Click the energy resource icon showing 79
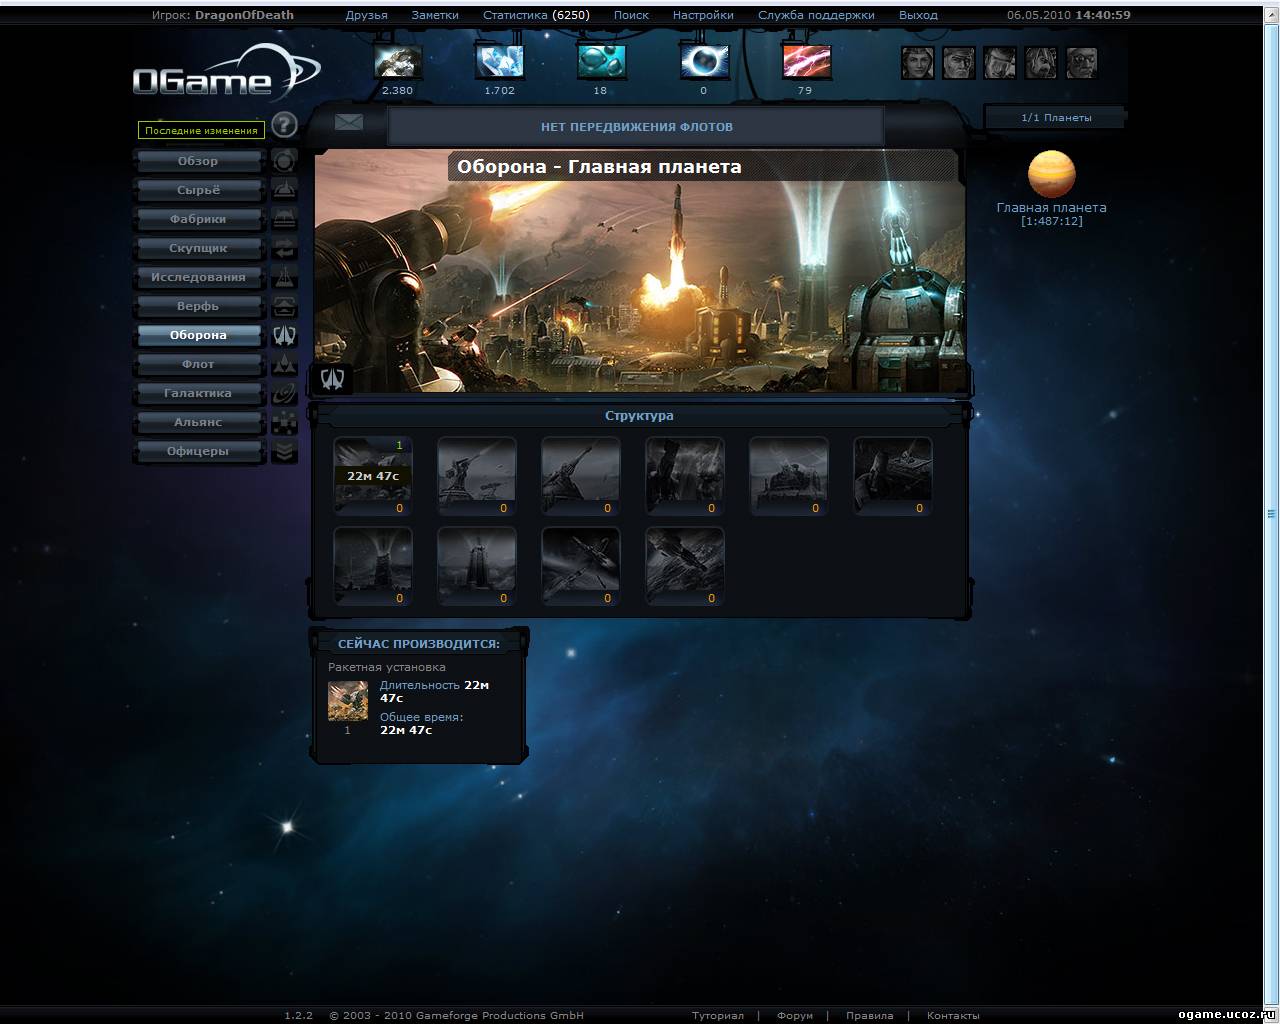 coord(806,62)
